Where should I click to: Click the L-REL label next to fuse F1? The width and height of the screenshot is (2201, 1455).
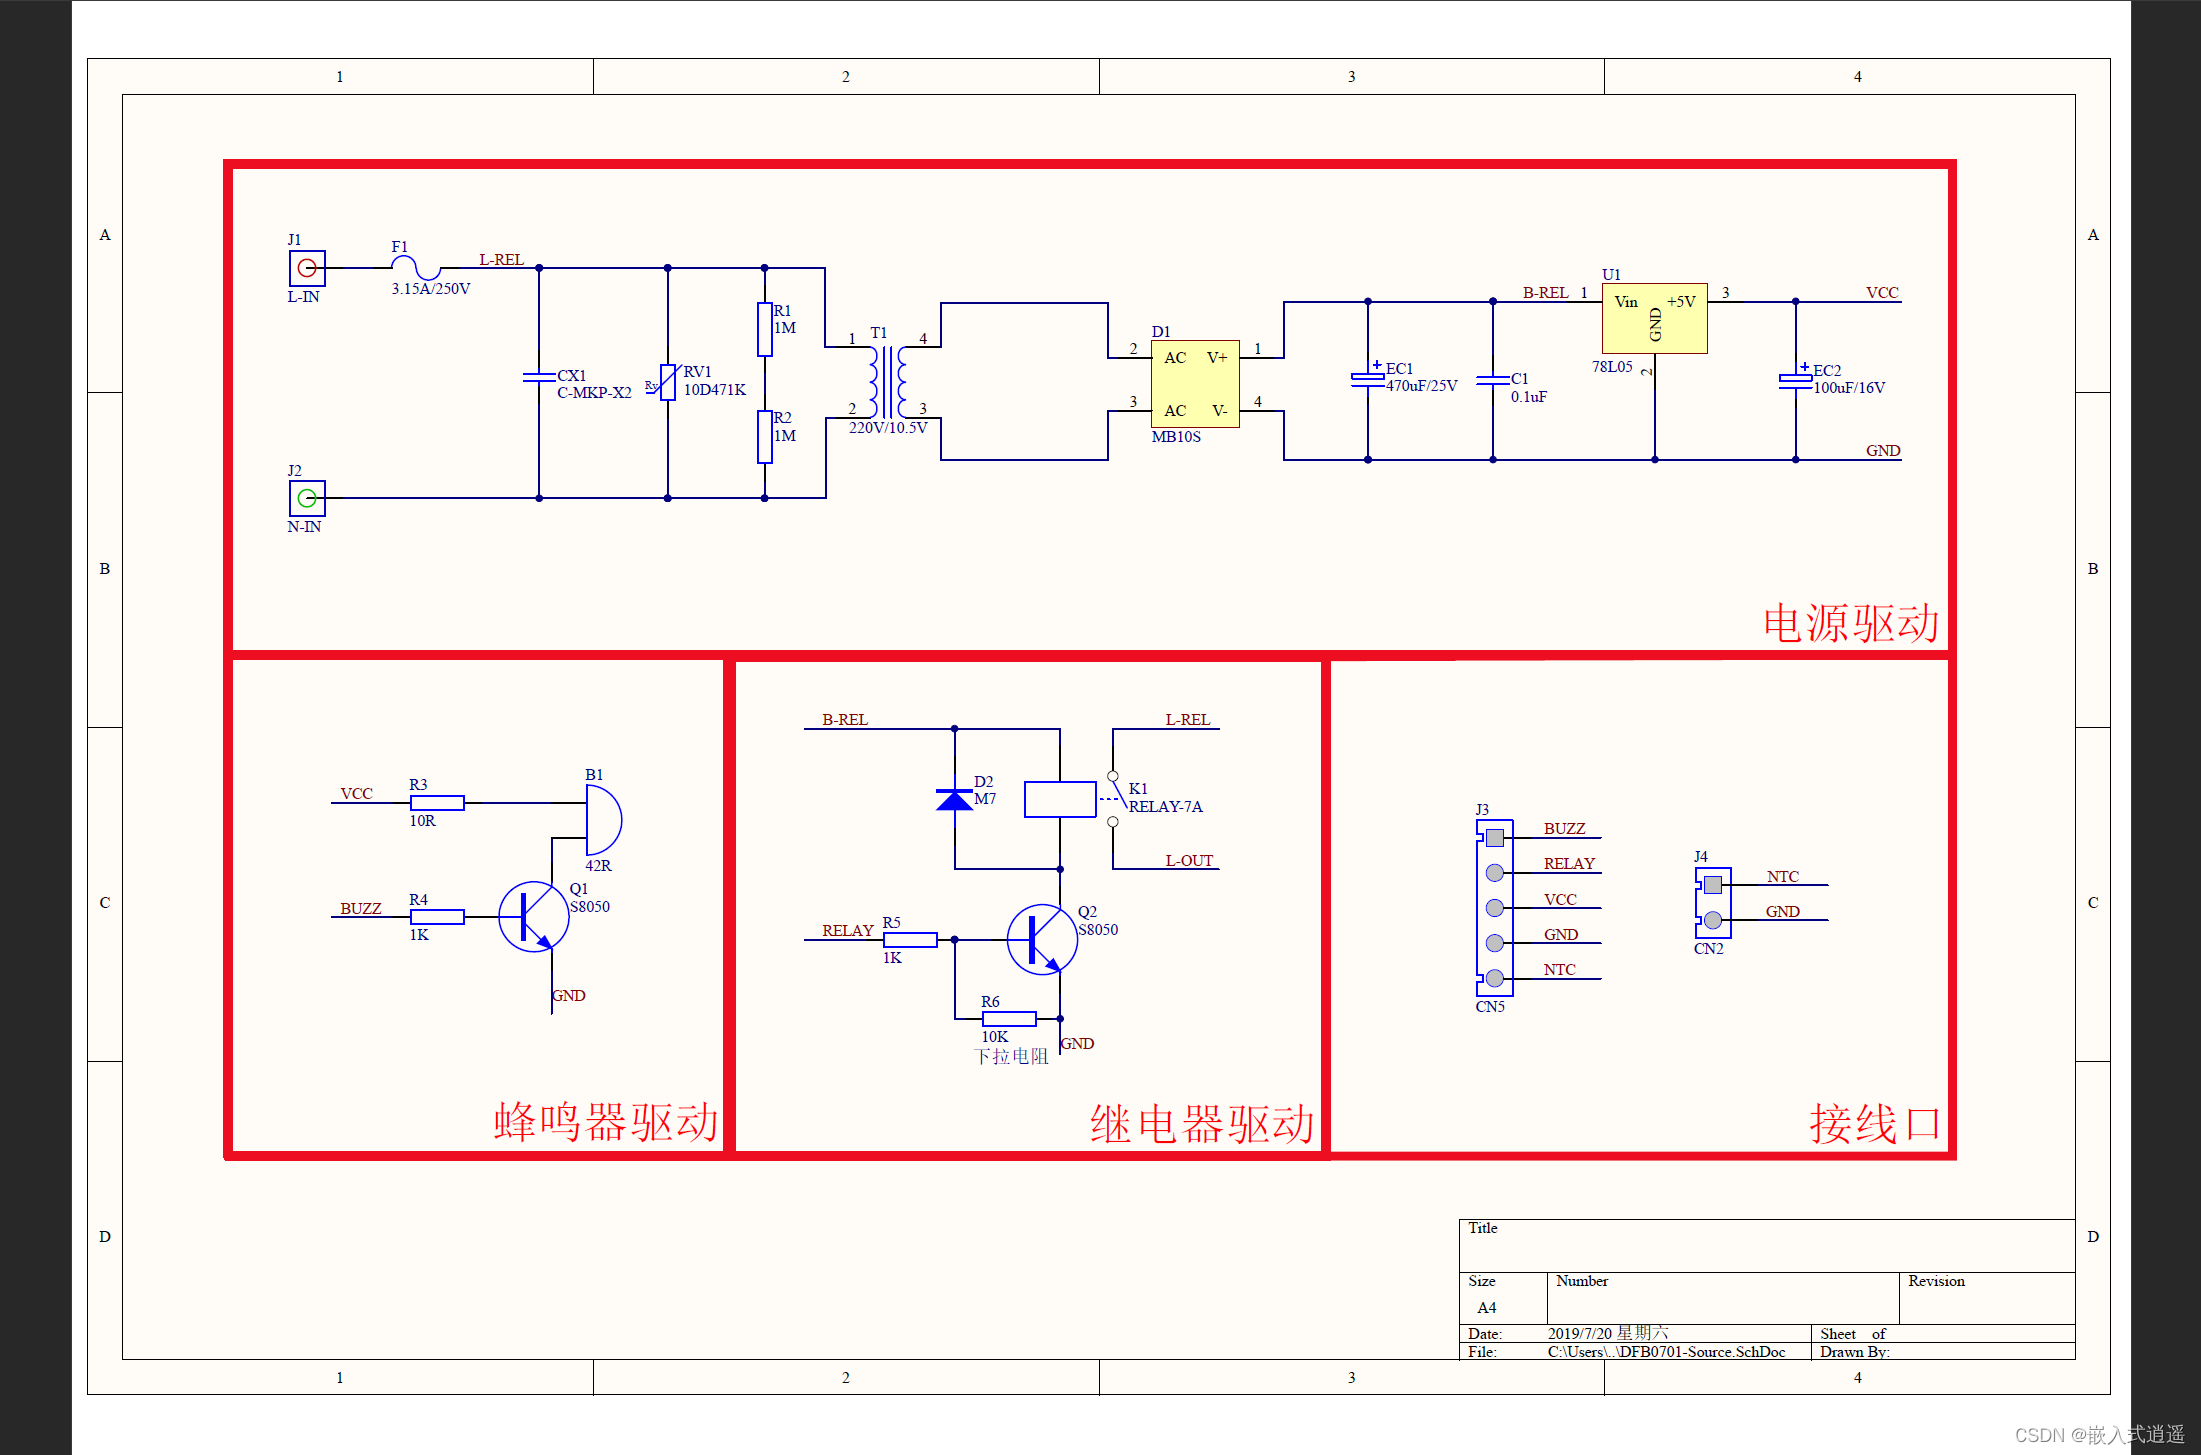click(x=501, y=260)
